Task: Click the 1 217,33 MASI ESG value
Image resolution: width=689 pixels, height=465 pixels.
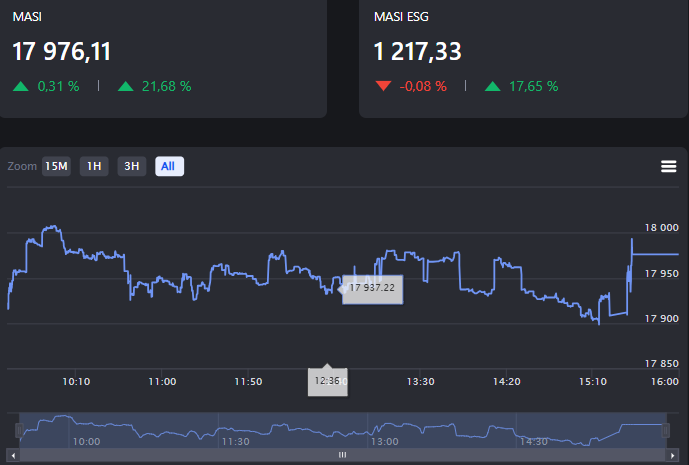Action: point(417,51)
